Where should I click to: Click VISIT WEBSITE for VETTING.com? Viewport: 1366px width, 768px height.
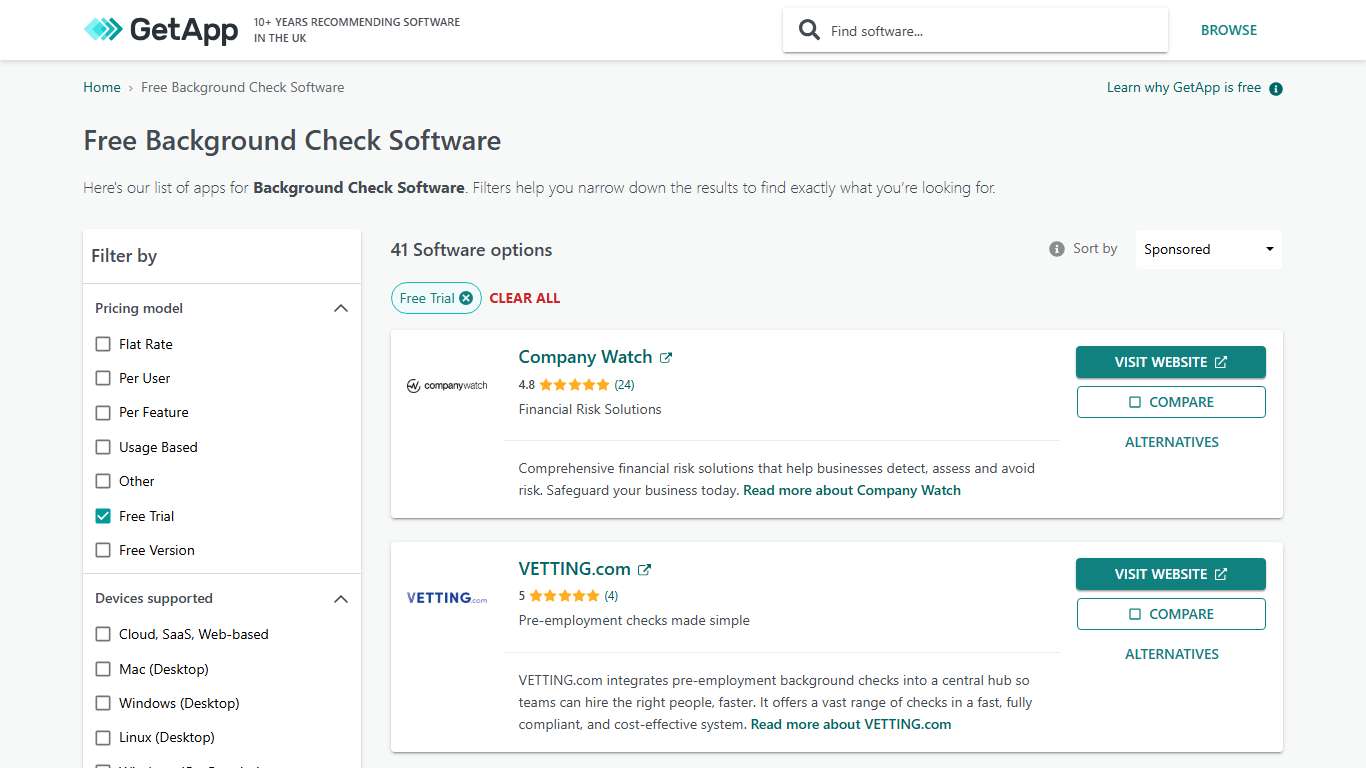coord(1170,574)
